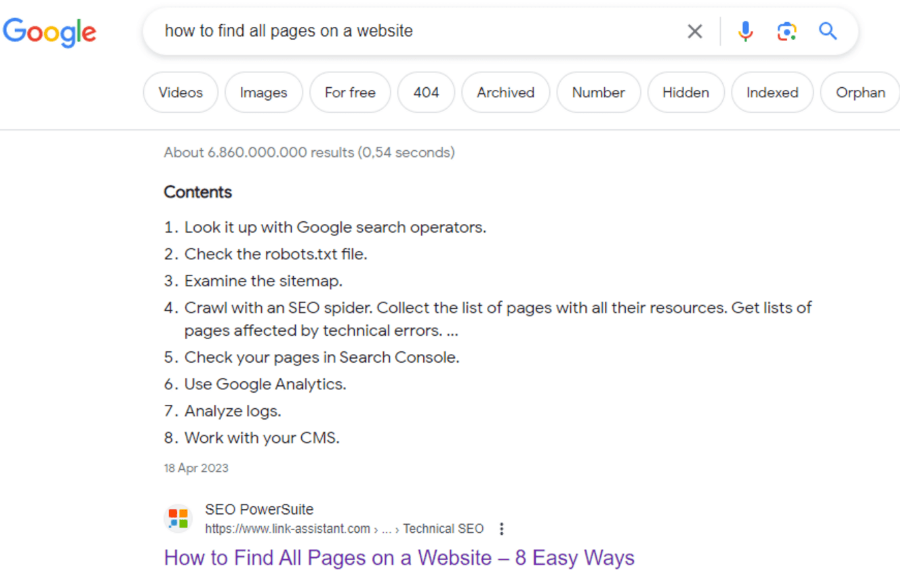Select the Indexed filter chip
900x570 pixels.
point(772,93)
